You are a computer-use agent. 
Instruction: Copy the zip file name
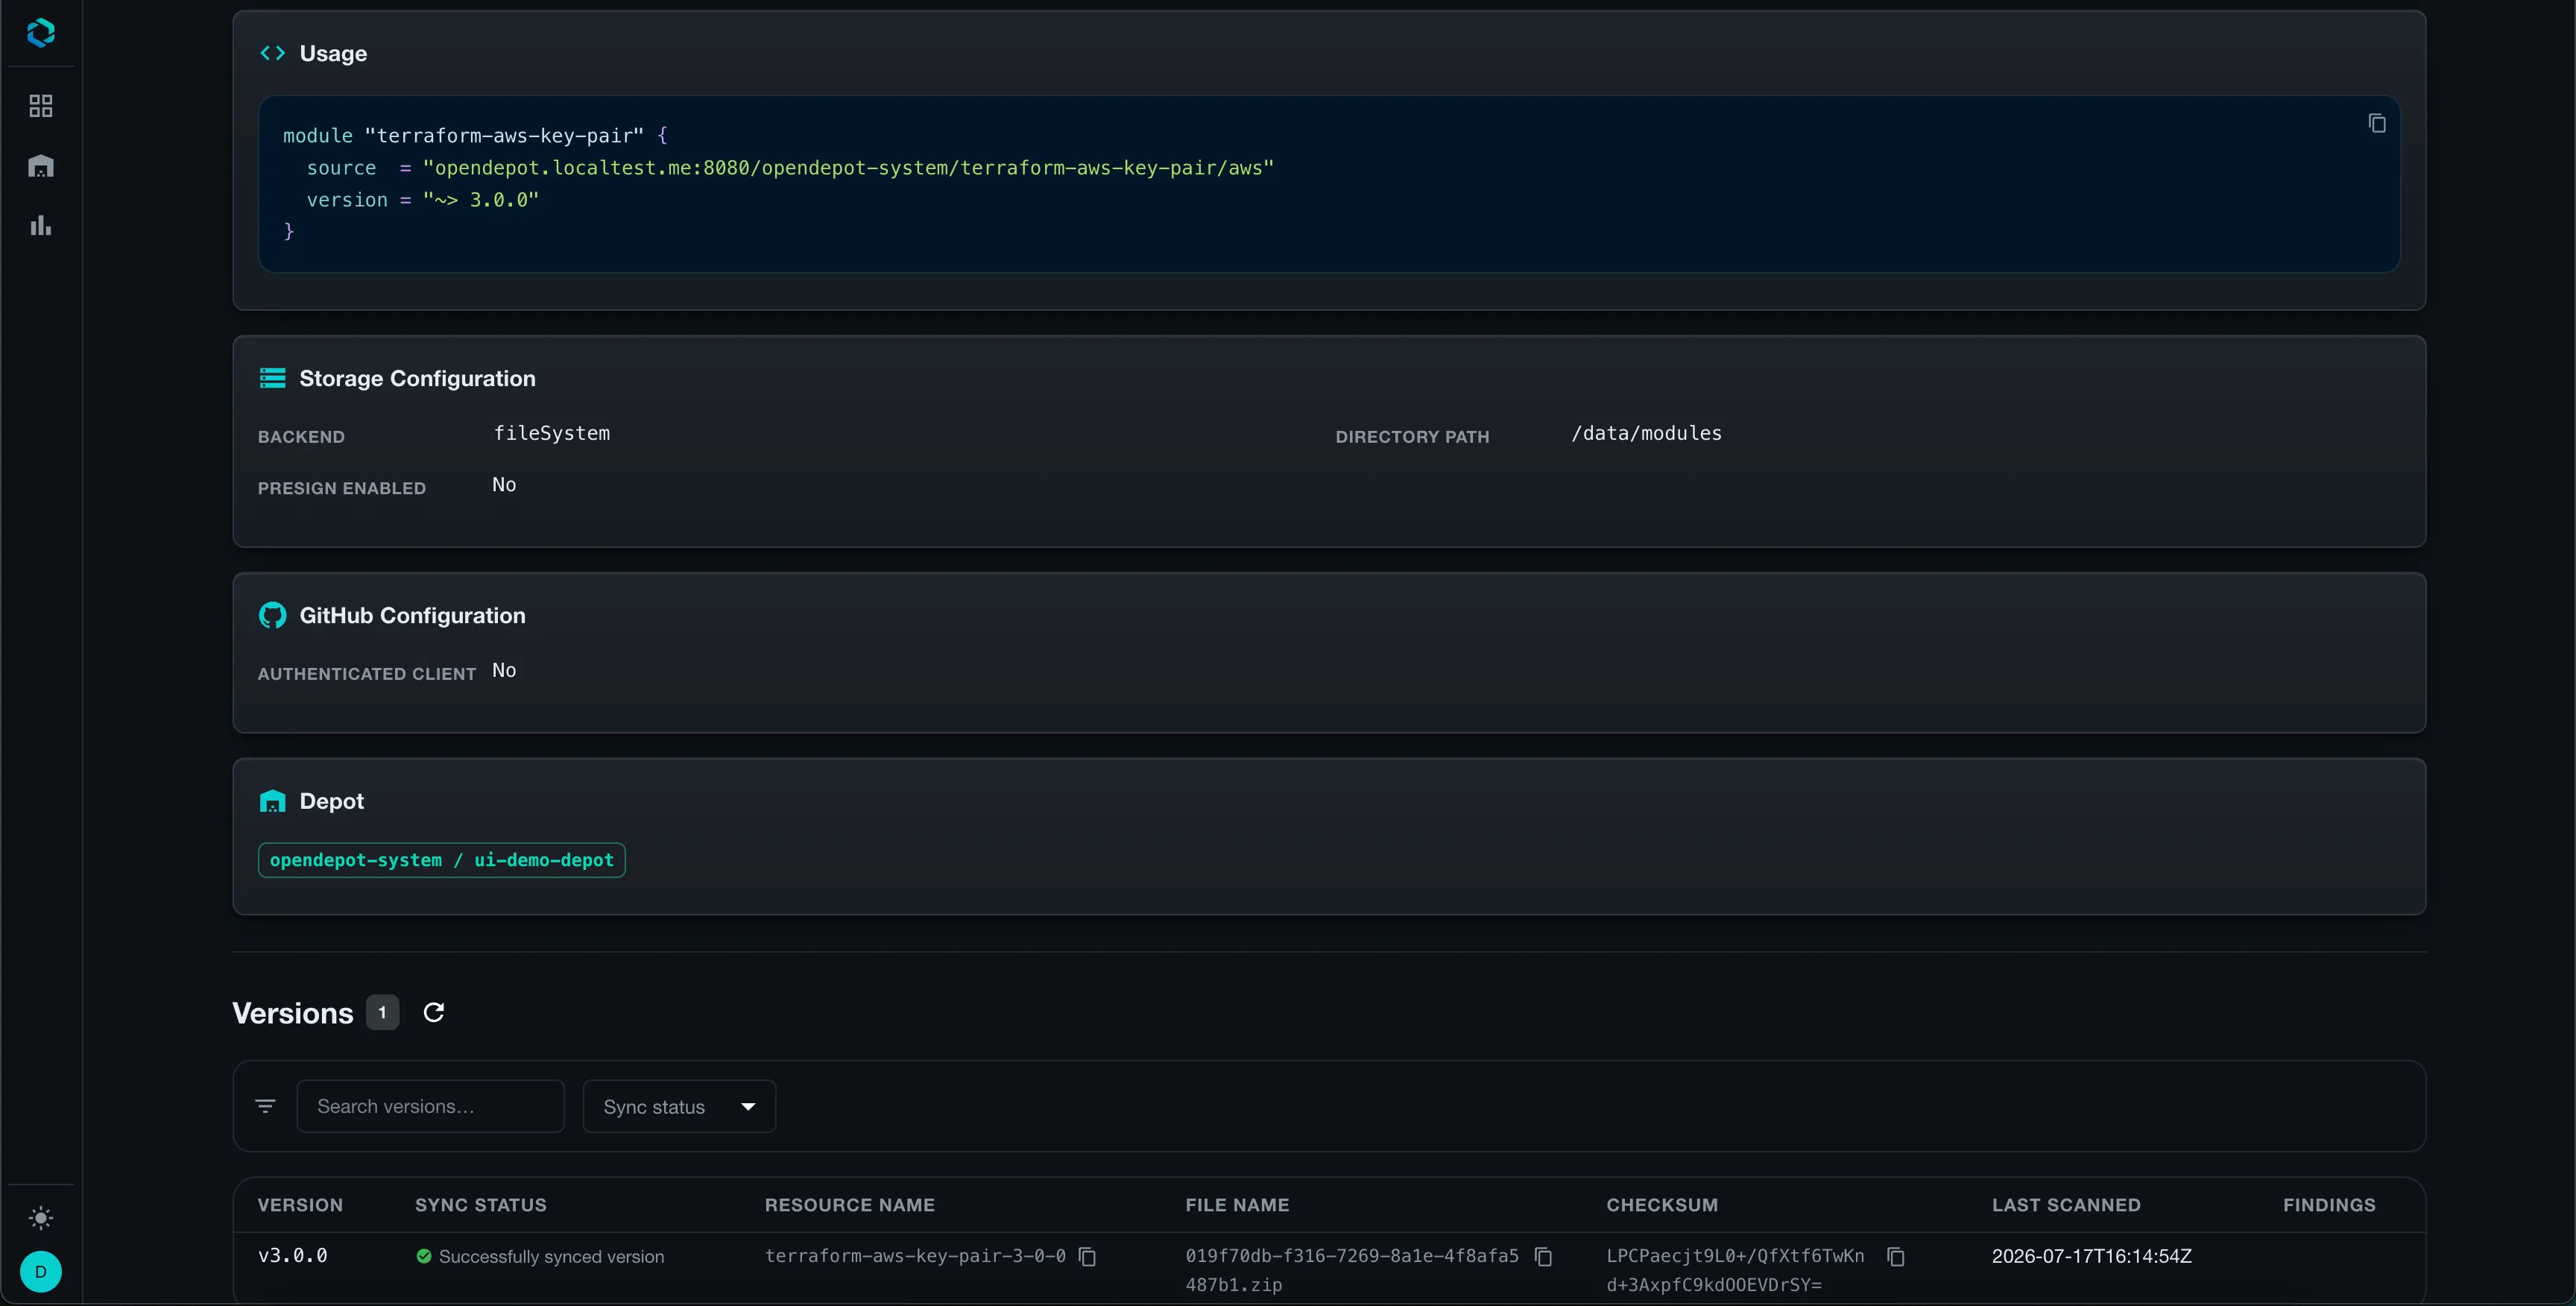pyautogui.click(x=1544, y=1257)
